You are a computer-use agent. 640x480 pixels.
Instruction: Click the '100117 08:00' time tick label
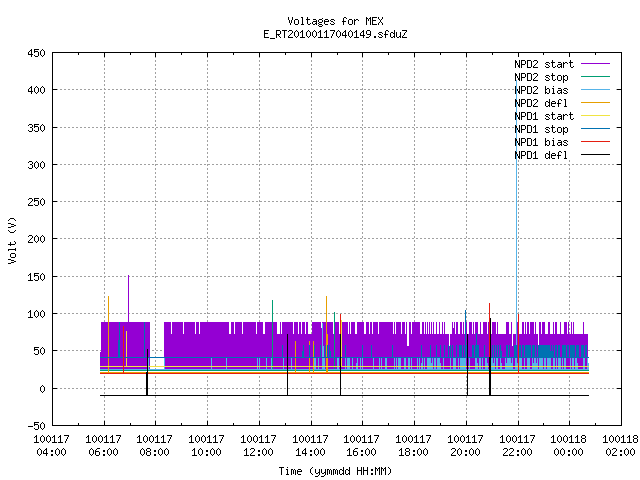point(155,445)
